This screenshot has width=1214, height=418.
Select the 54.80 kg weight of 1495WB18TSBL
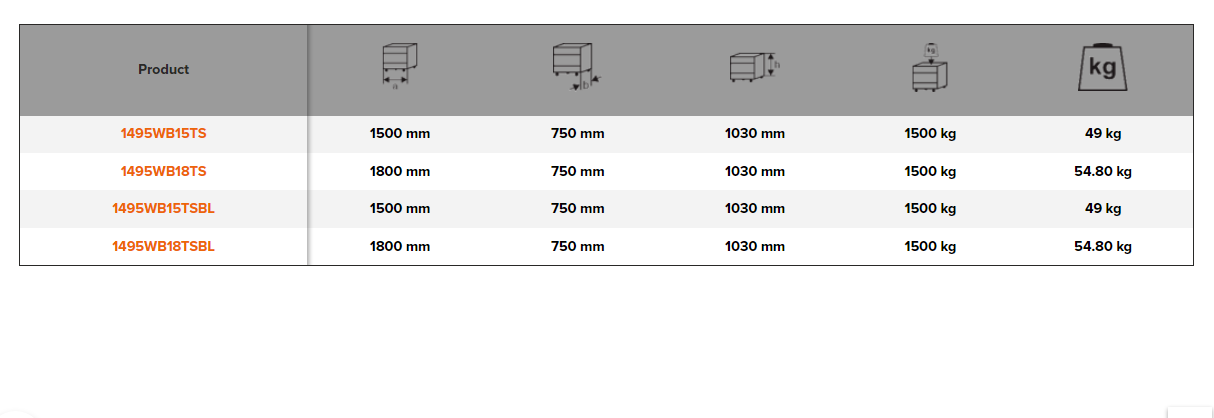pyautogui.click(x=1103, y=246)
